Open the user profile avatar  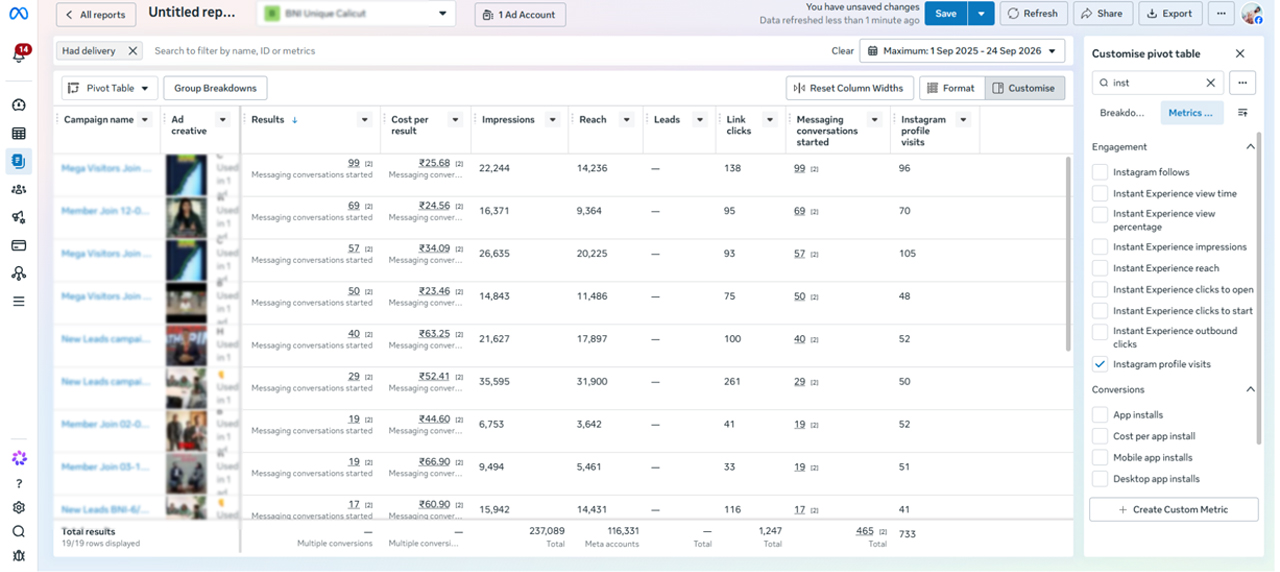1252,14
